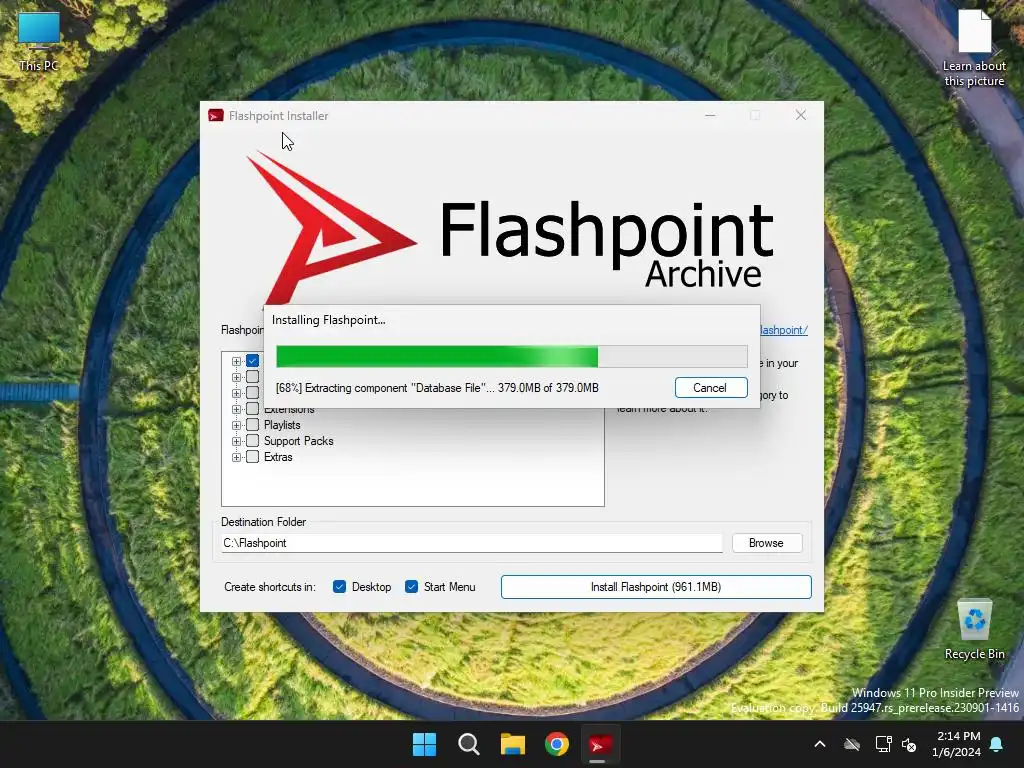Cancel the Flashpoint installation

click(x=711, y=388)
